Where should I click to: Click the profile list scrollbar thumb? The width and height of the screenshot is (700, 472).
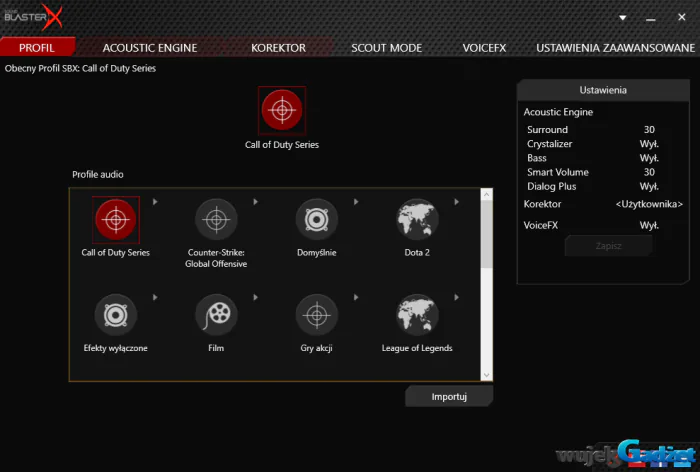pos(487,234)
